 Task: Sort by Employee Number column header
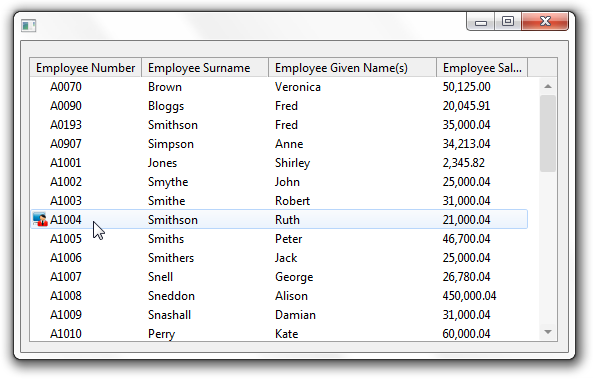(85, 68)
